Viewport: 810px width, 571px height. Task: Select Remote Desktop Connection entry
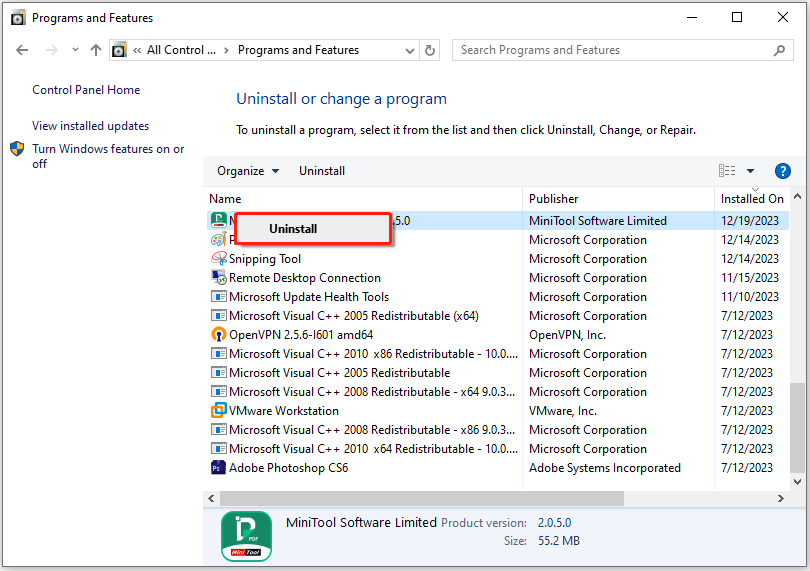pos(305,278)
